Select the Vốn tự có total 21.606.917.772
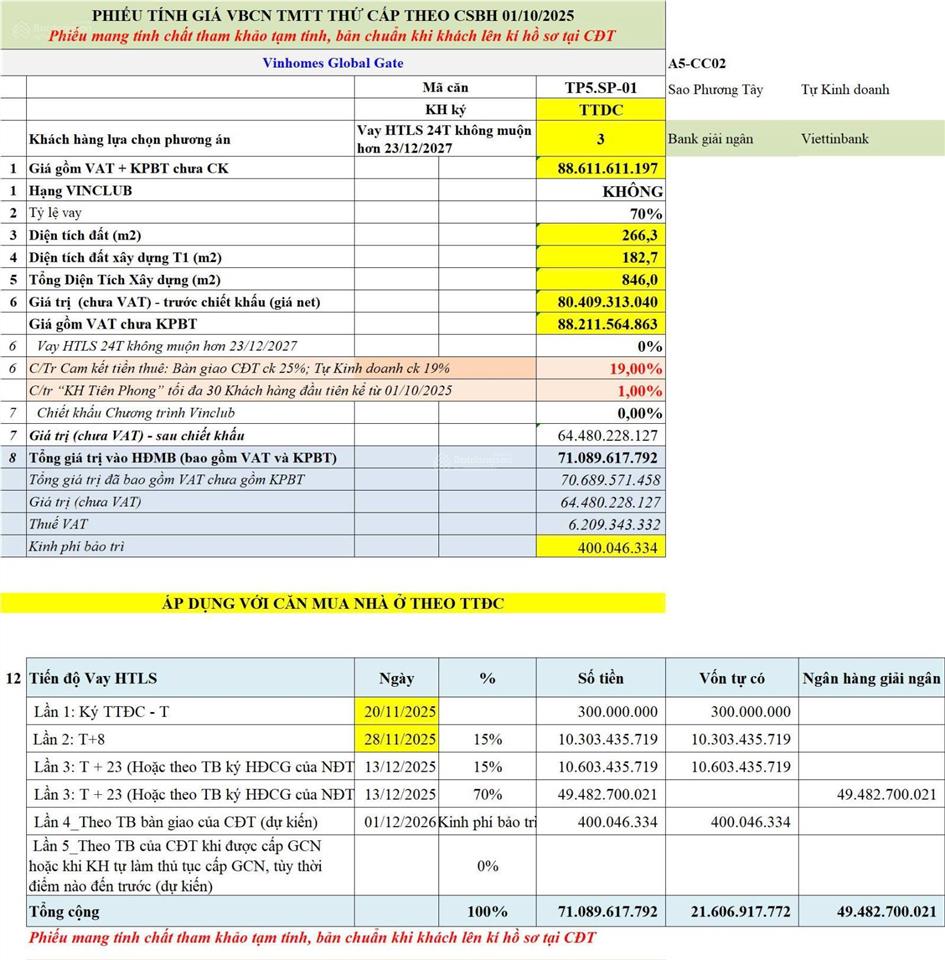The height and width of the screenshot is (960, 945). (733, 912)
